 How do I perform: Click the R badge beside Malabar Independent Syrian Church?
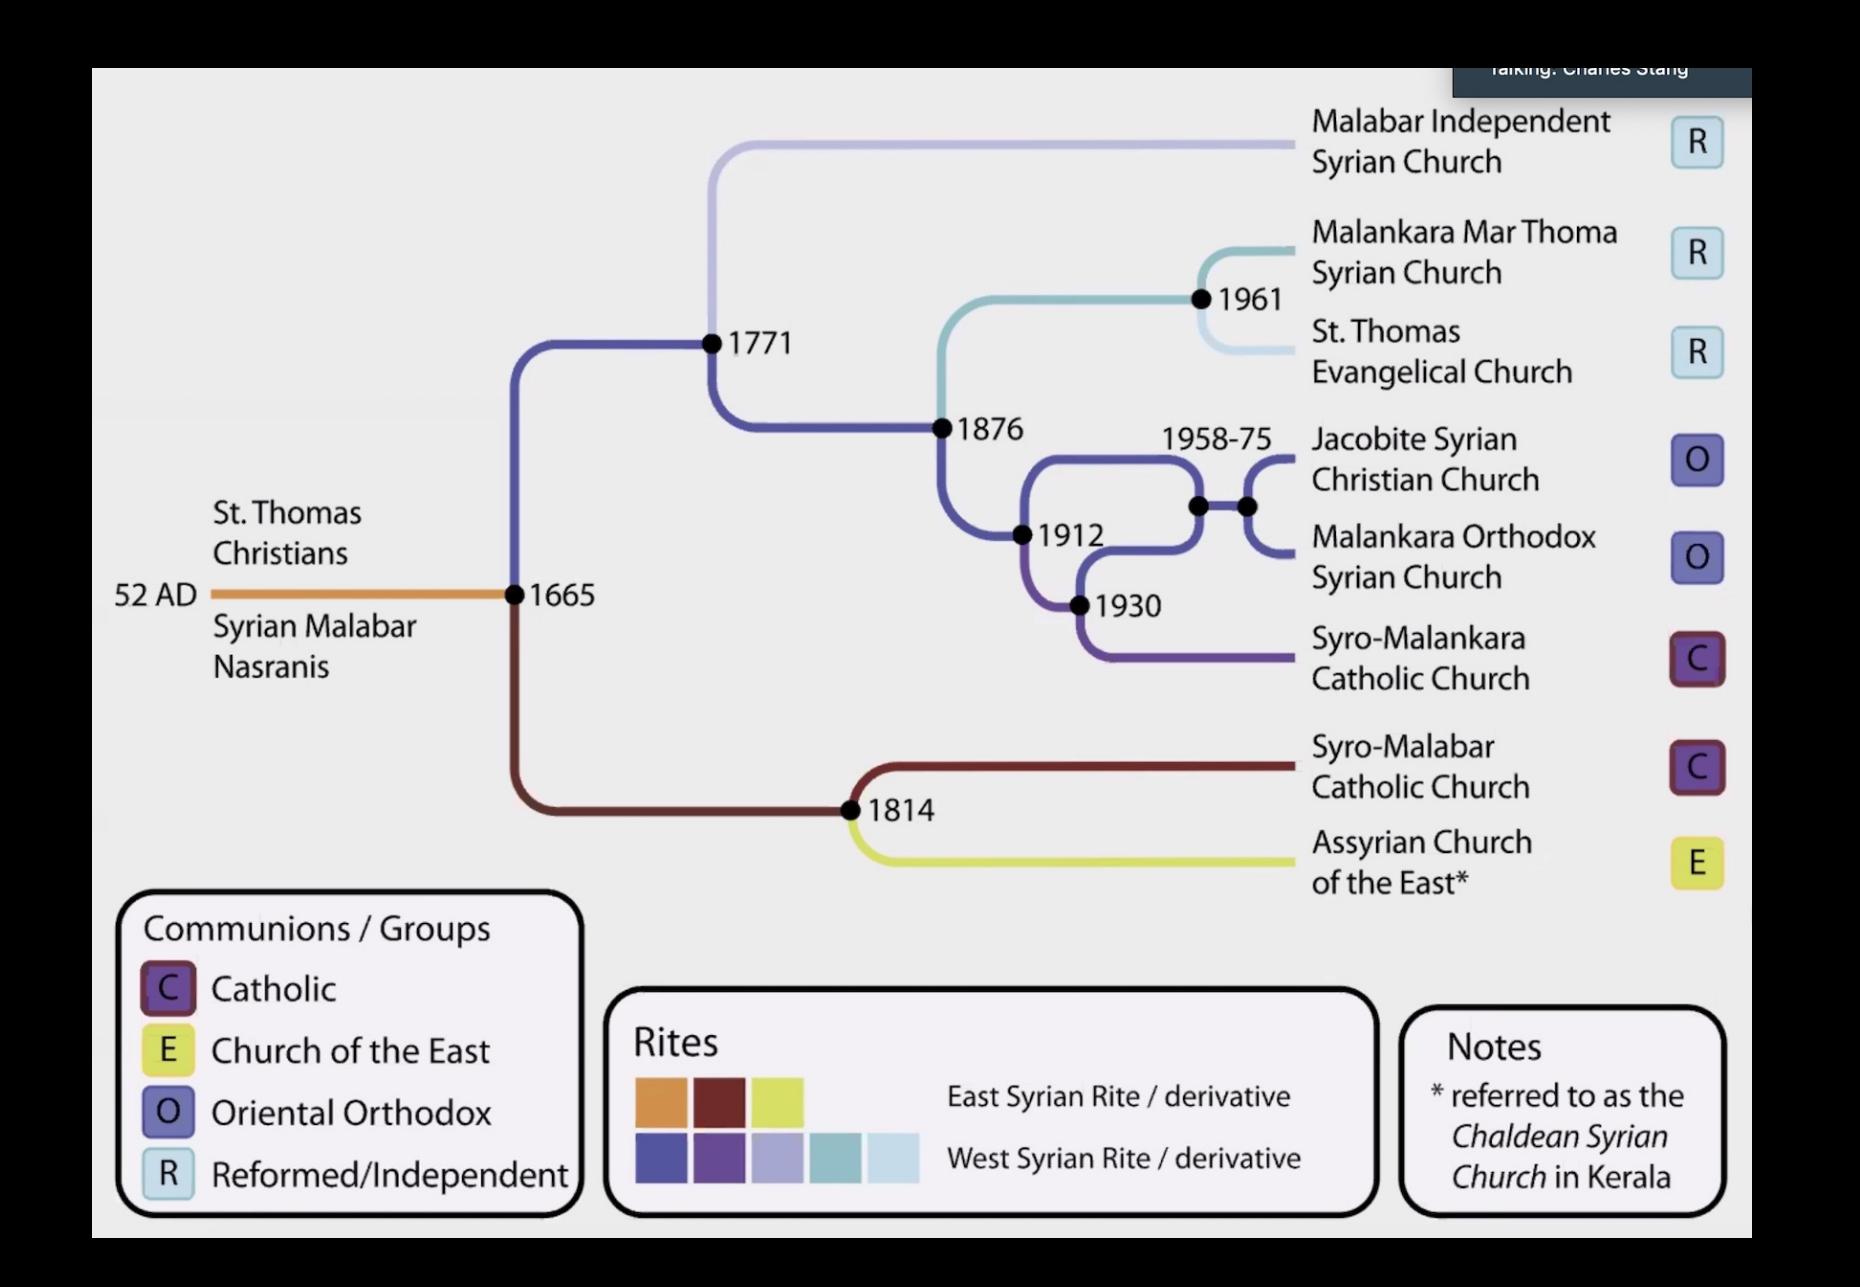point(1696,142)
